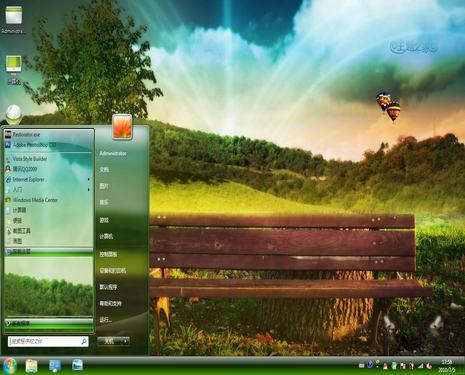Expand the Getting Started (入门) submenu arrow
This screenshot has width=465, height=375.
pyautogui.click(x=89, y=190)
